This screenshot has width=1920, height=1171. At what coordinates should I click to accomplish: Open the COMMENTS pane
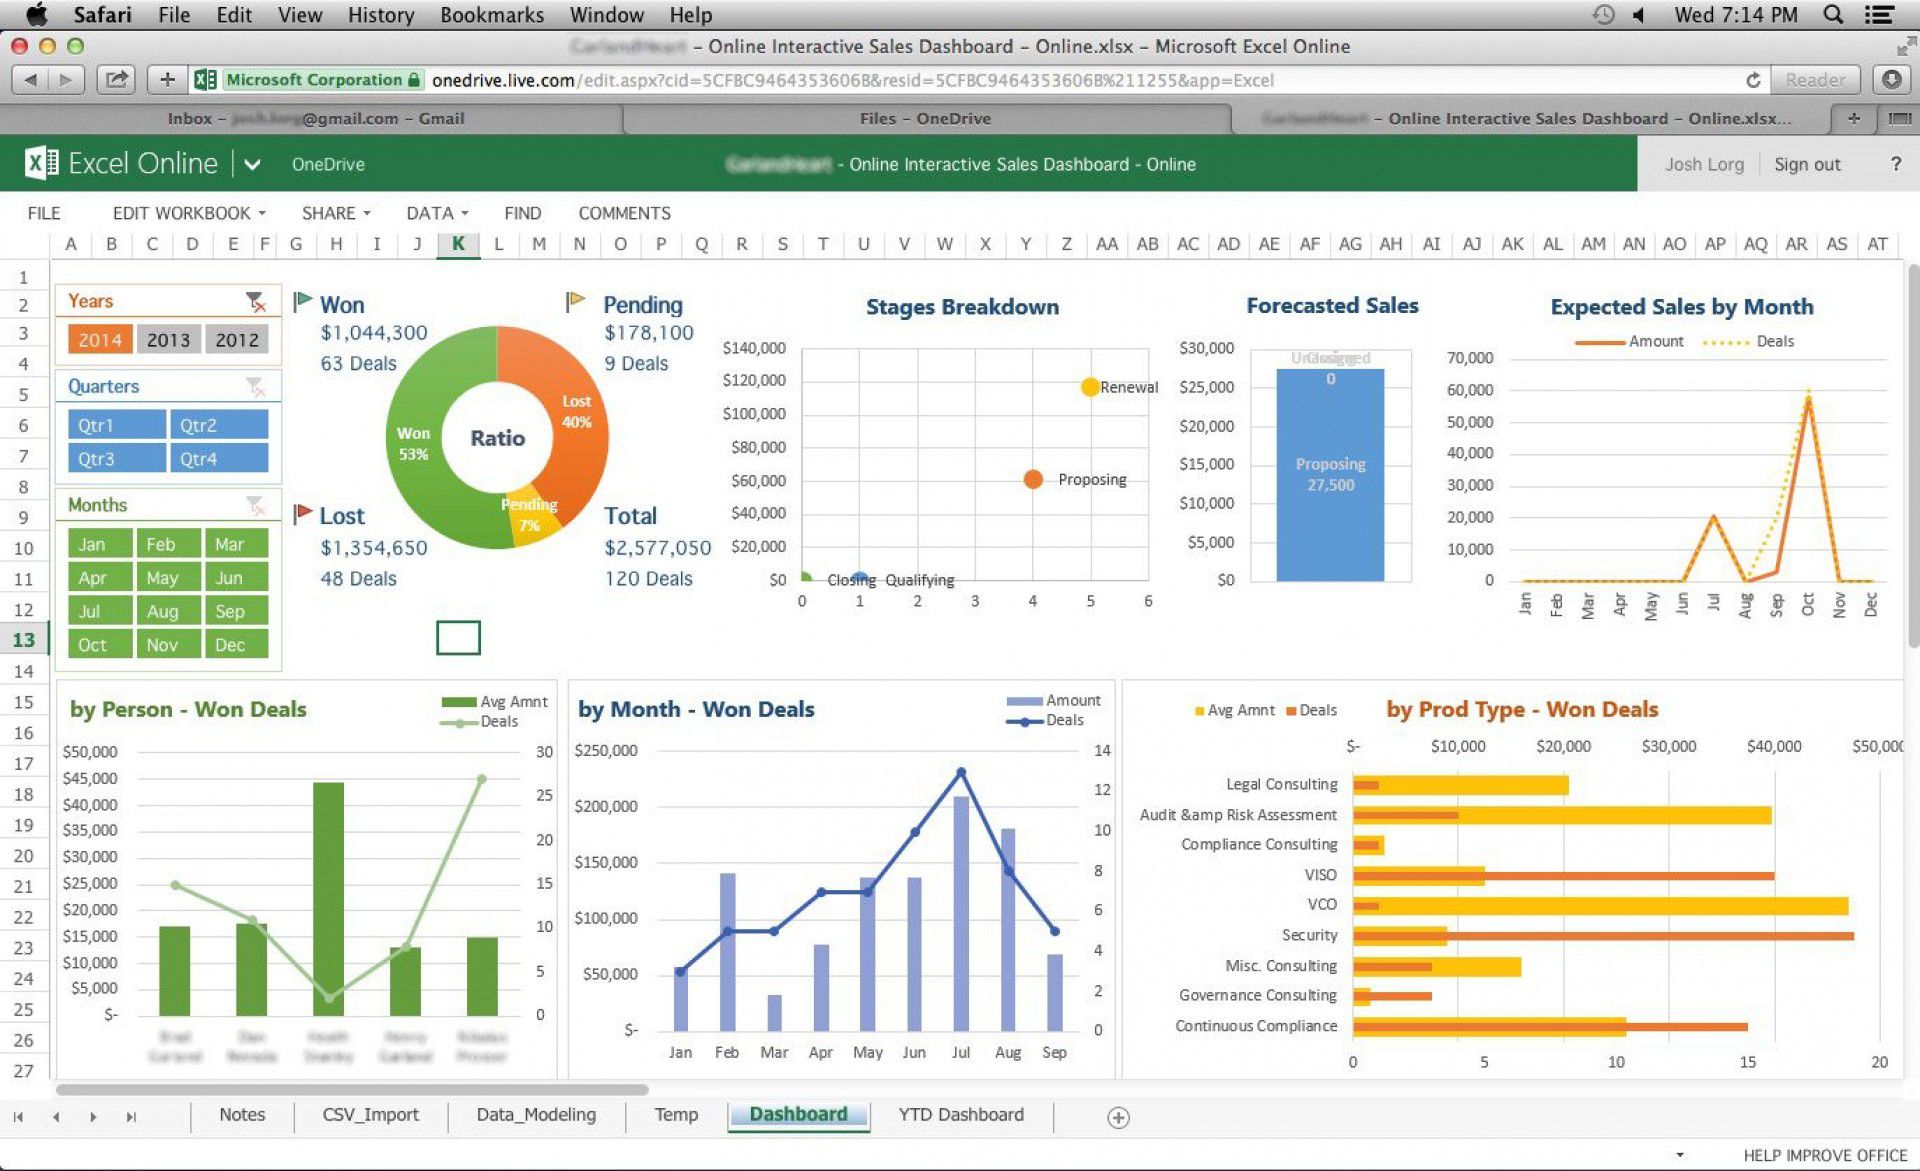coord(623,212)
